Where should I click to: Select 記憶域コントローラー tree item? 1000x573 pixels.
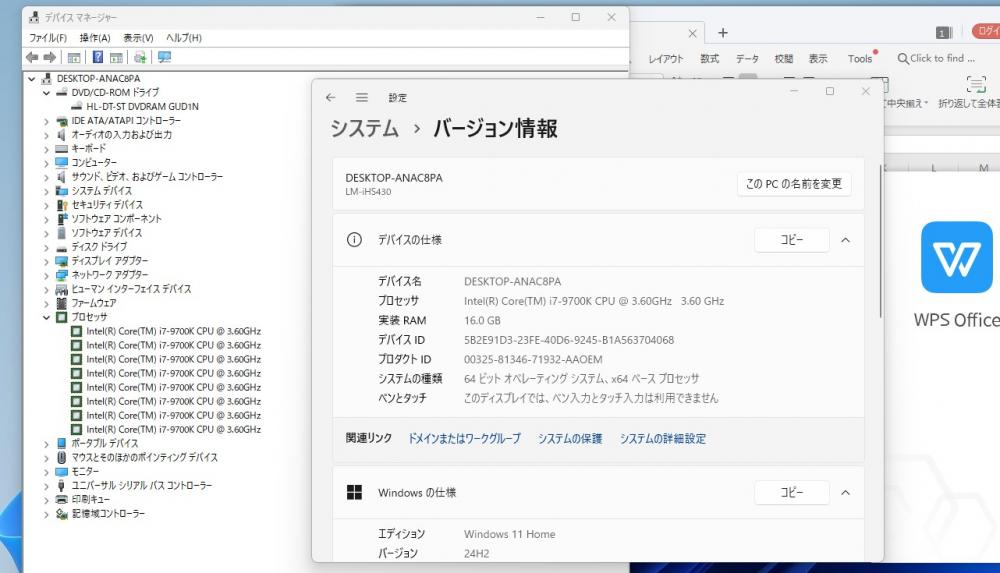[x=108, y=514]
